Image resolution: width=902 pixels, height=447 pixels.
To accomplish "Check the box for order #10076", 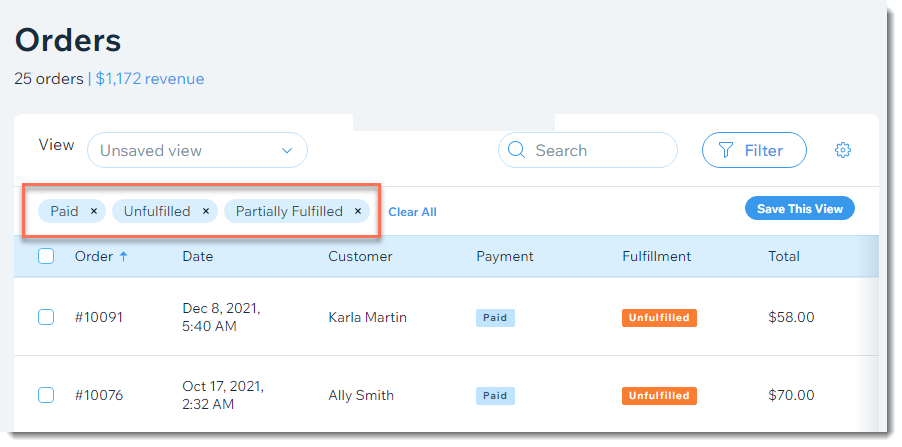I will 46,395.
